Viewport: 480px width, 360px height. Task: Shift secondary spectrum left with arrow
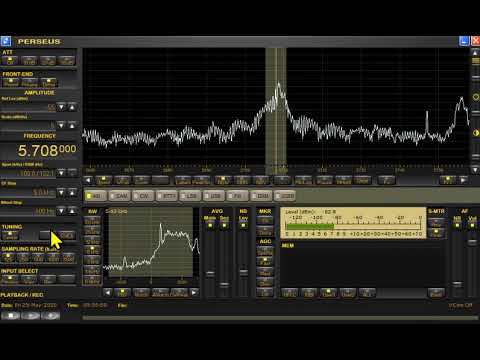(x=107, y=293)
